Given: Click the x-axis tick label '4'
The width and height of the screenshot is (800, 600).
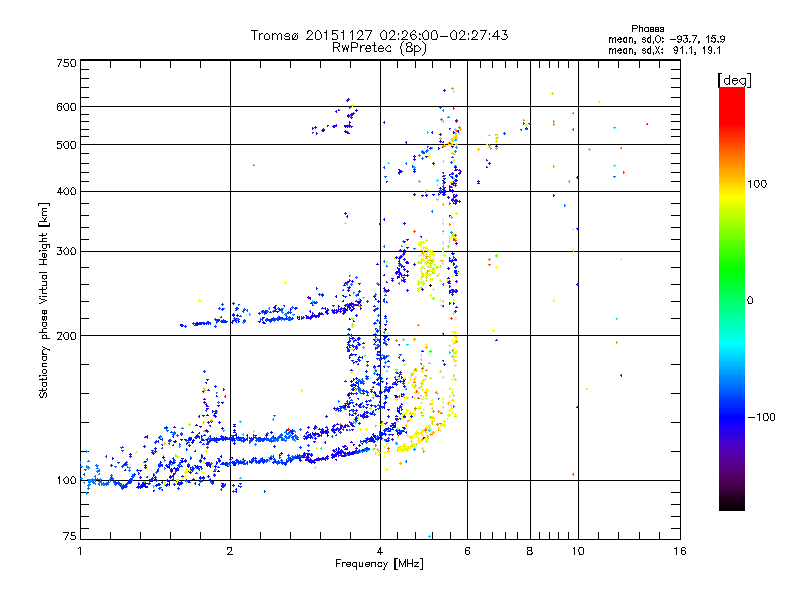Looking at the screenshot, I should (380, 551).
